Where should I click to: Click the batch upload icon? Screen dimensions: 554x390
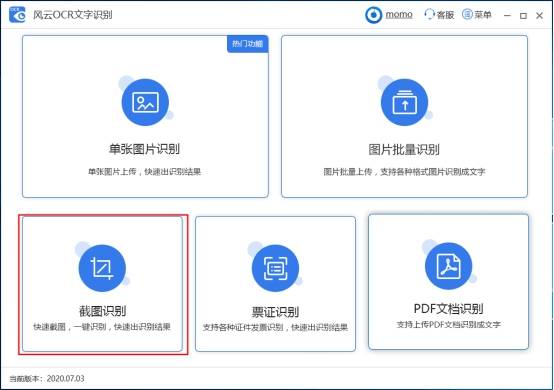[404, 102]
